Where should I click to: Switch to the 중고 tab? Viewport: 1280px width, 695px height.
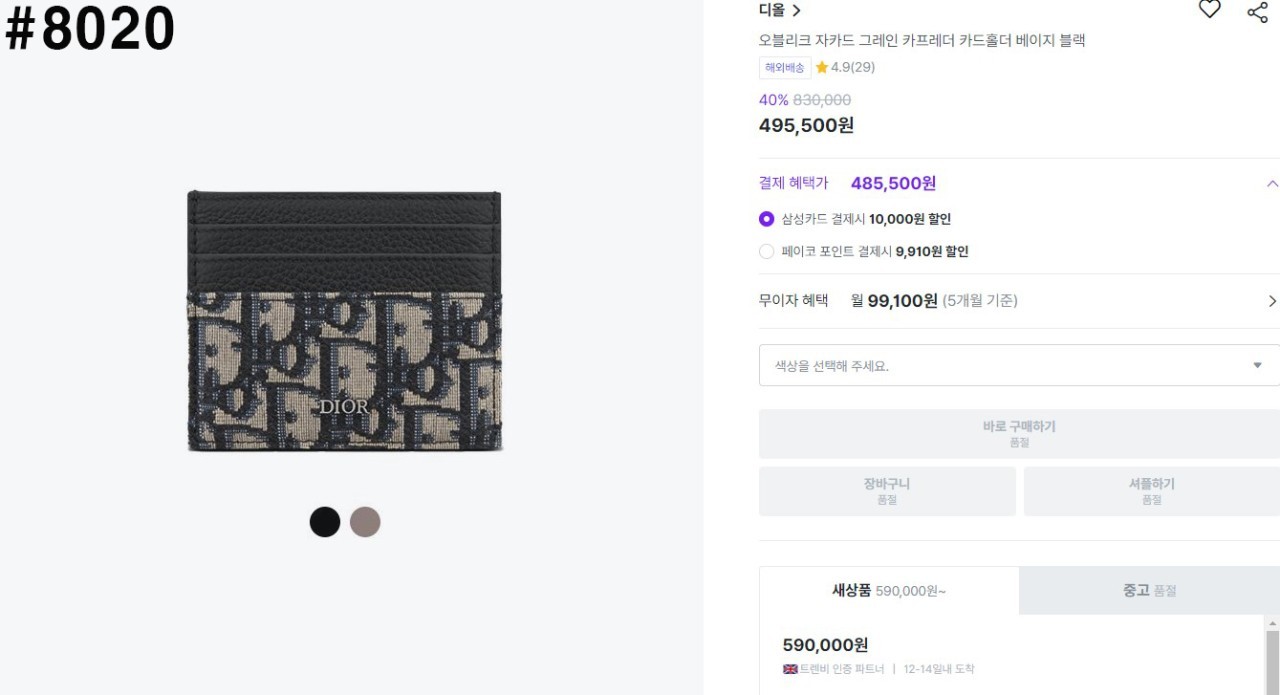(1149, 591)
